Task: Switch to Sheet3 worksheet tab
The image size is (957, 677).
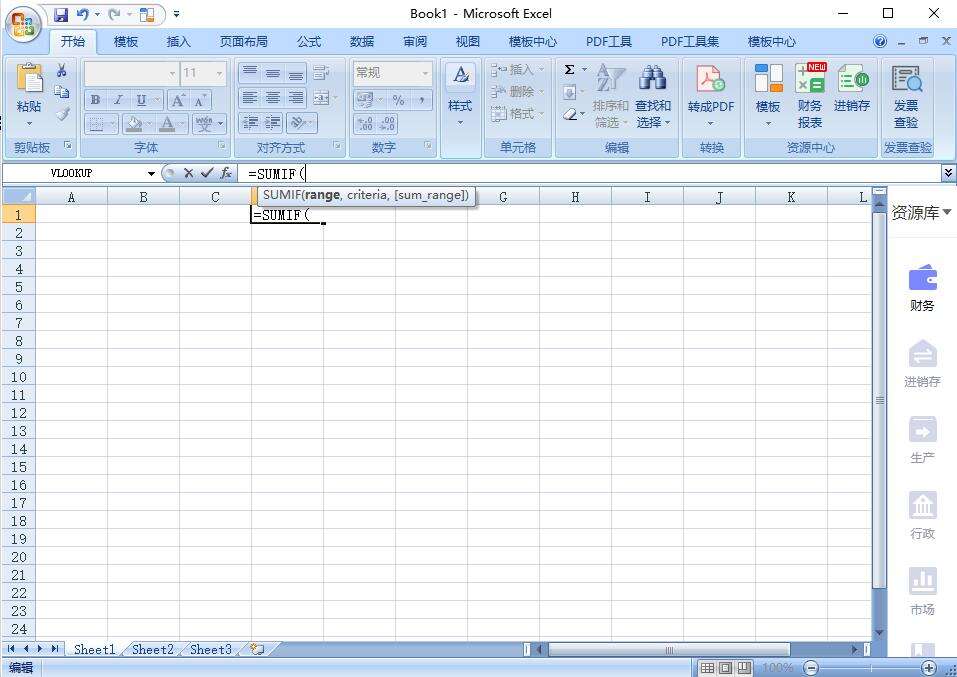Action: click(211, 649)
